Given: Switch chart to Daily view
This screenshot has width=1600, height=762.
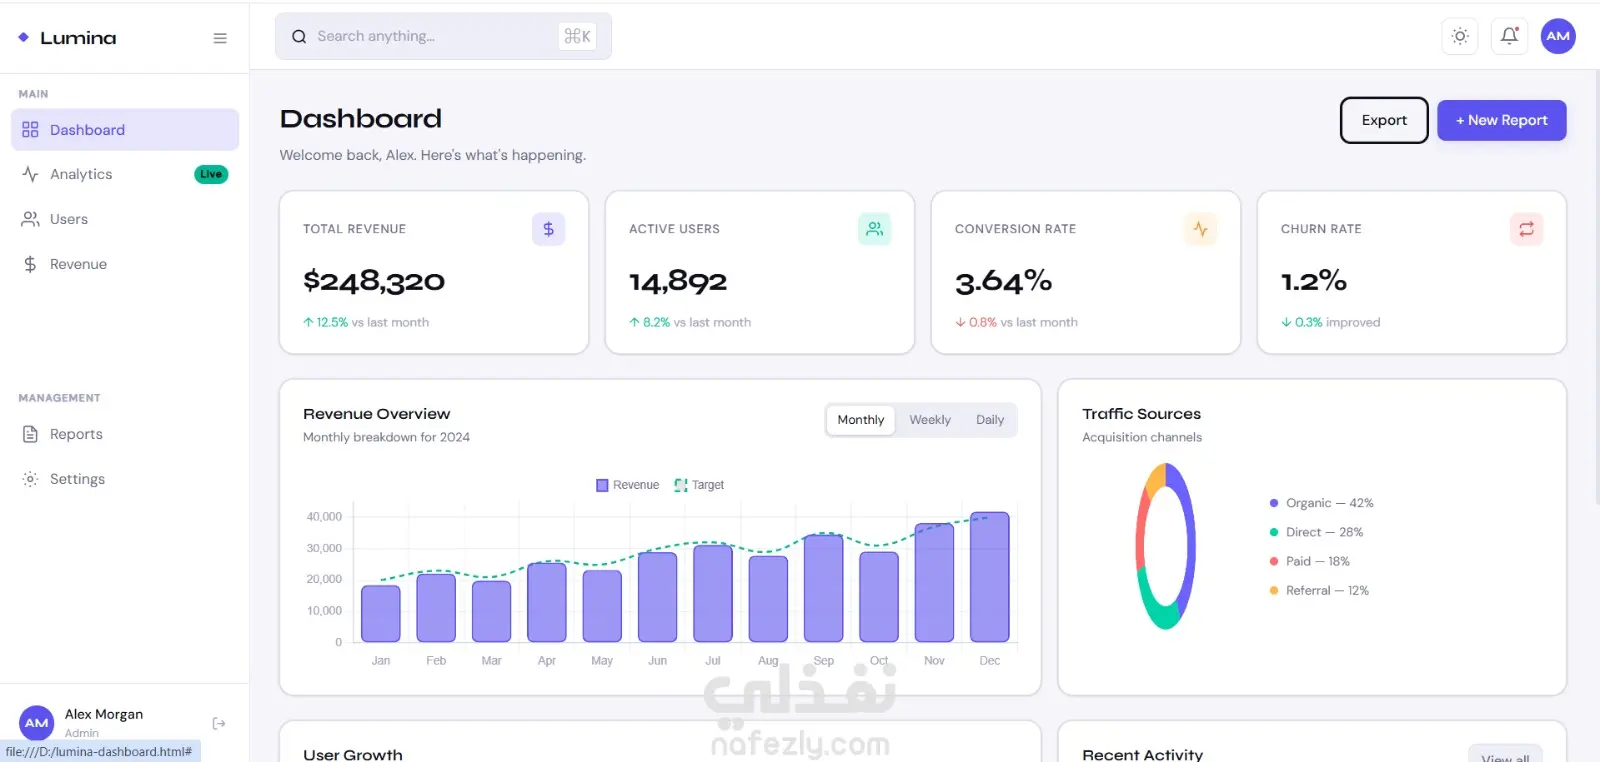Looking at the screenshot, I should tap(990, 420).
